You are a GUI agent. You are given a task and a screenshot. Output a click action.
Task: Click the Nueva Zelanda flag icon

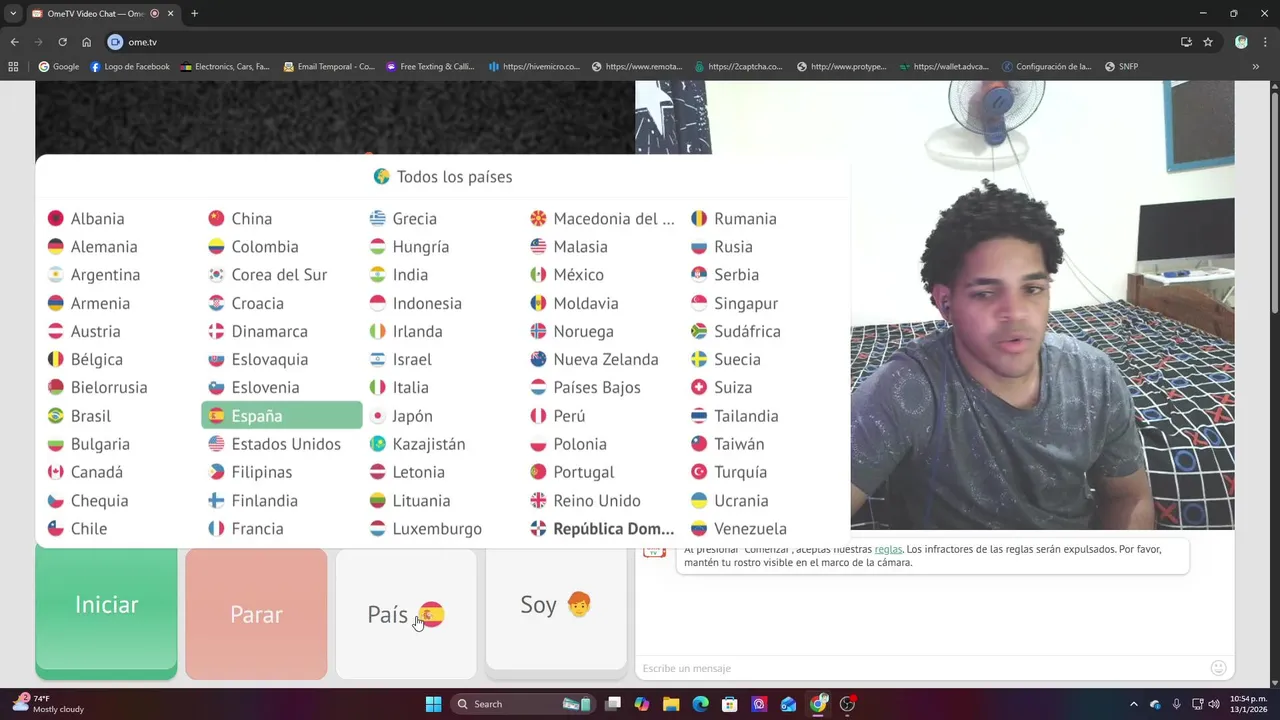(538, 359)
